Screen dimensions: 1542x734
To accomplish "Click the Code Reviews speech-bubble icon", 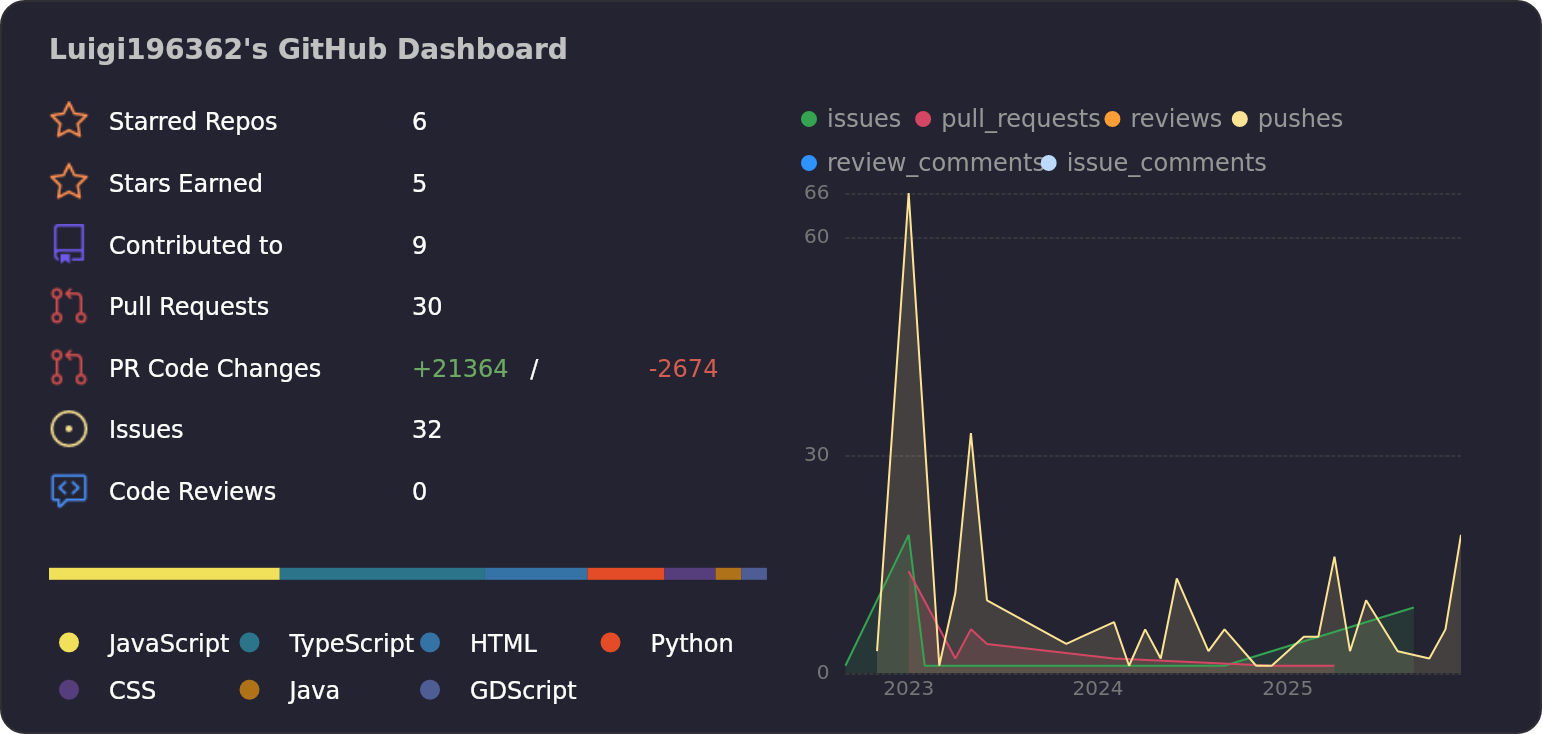I will (68, 490).
